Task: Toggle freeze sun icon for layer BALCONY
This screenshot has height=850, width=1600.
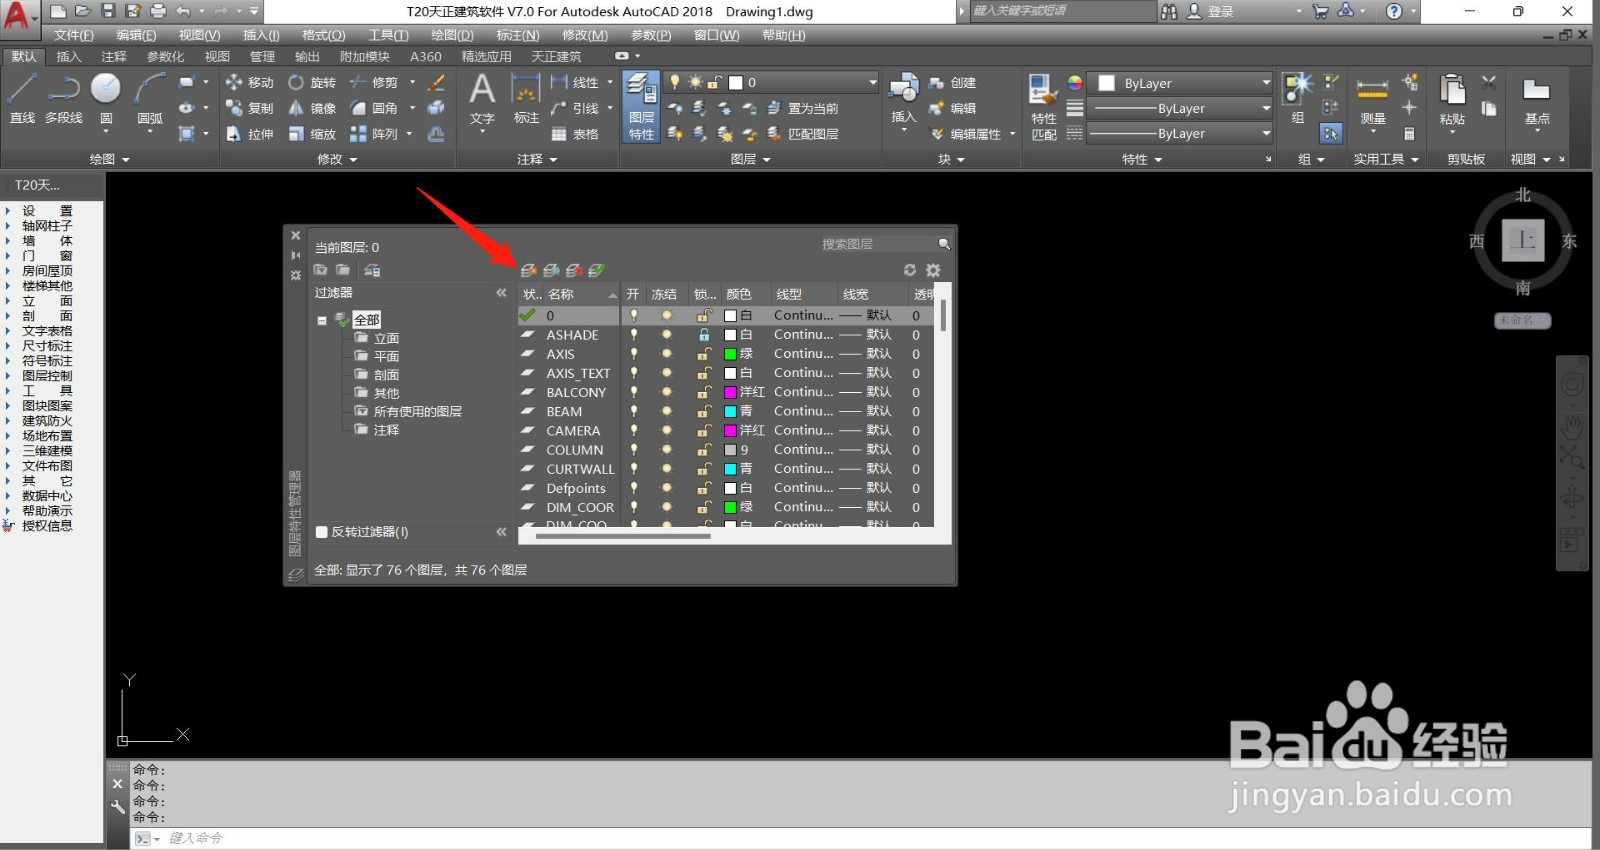Action: [x=667, y=392]
